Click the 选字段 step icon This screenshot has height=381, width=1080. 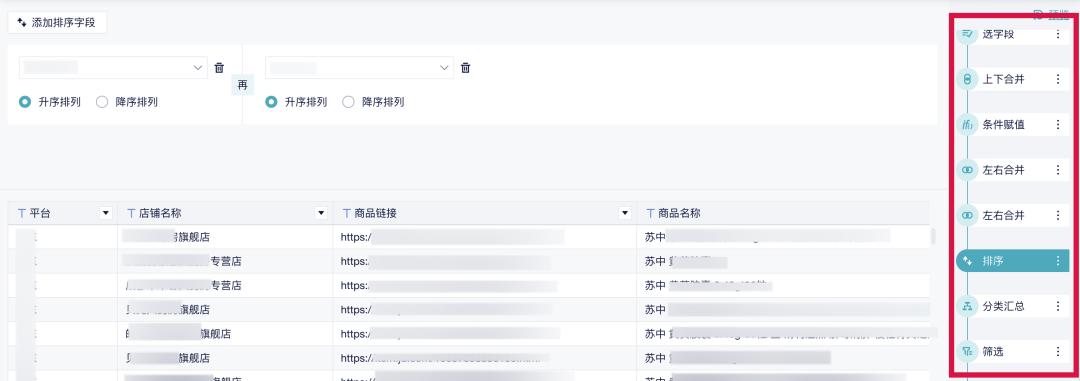coord(967,34)
